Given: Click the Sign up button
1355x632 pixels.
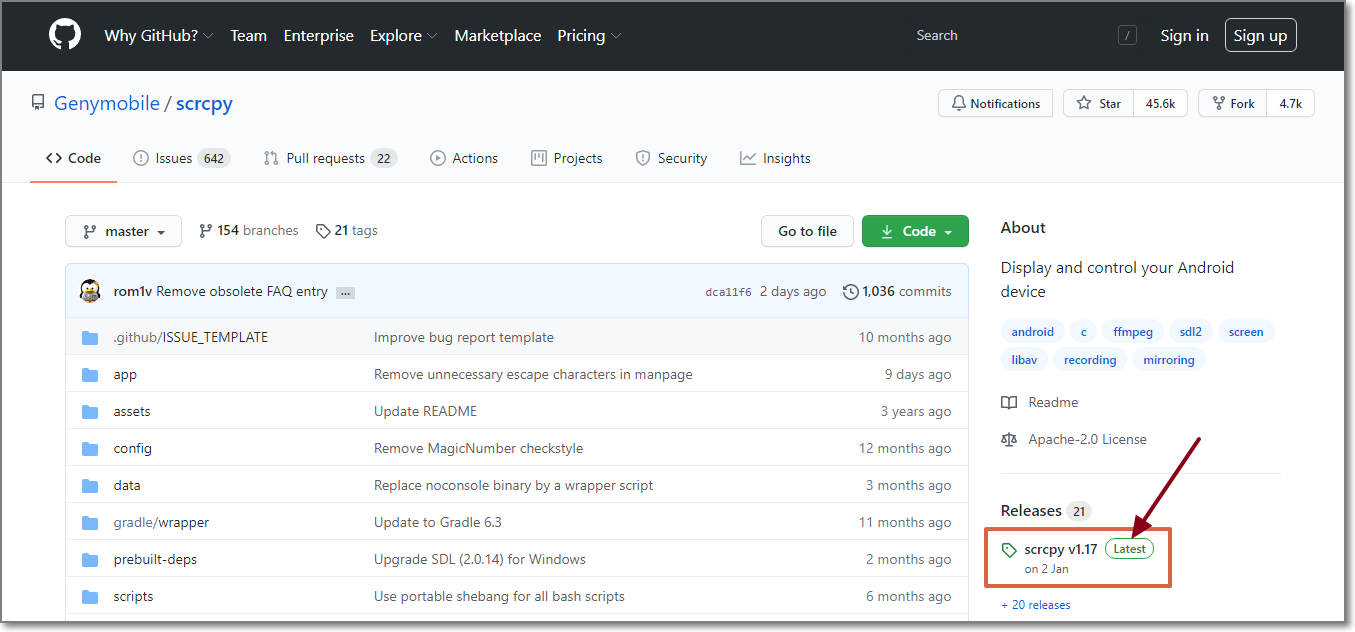Looking at the screenshot, I should coord(1260,35).
